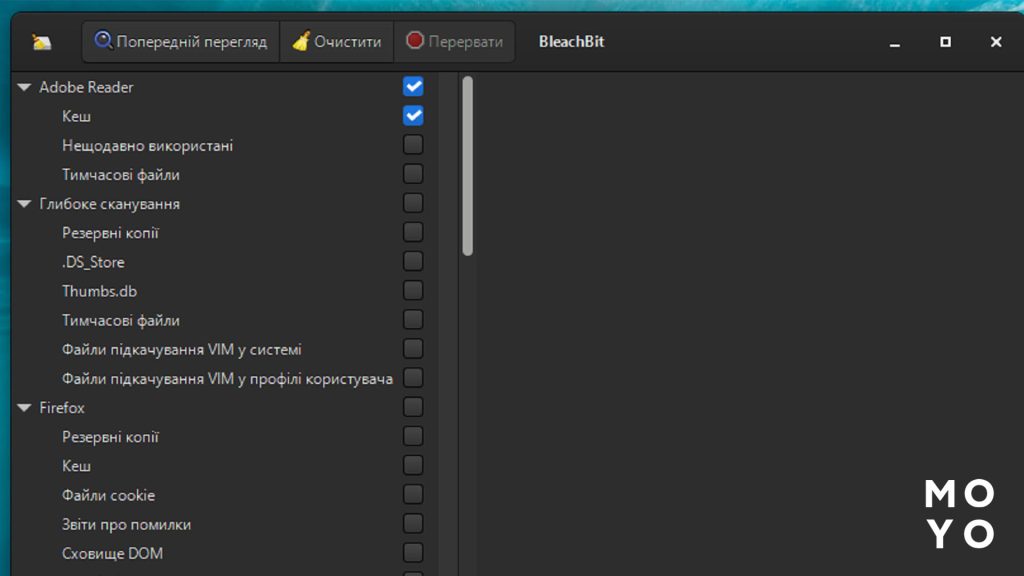The image size is (1024, 576).
Task: Close the BleachBit window
Action: (x=996, y=42)
